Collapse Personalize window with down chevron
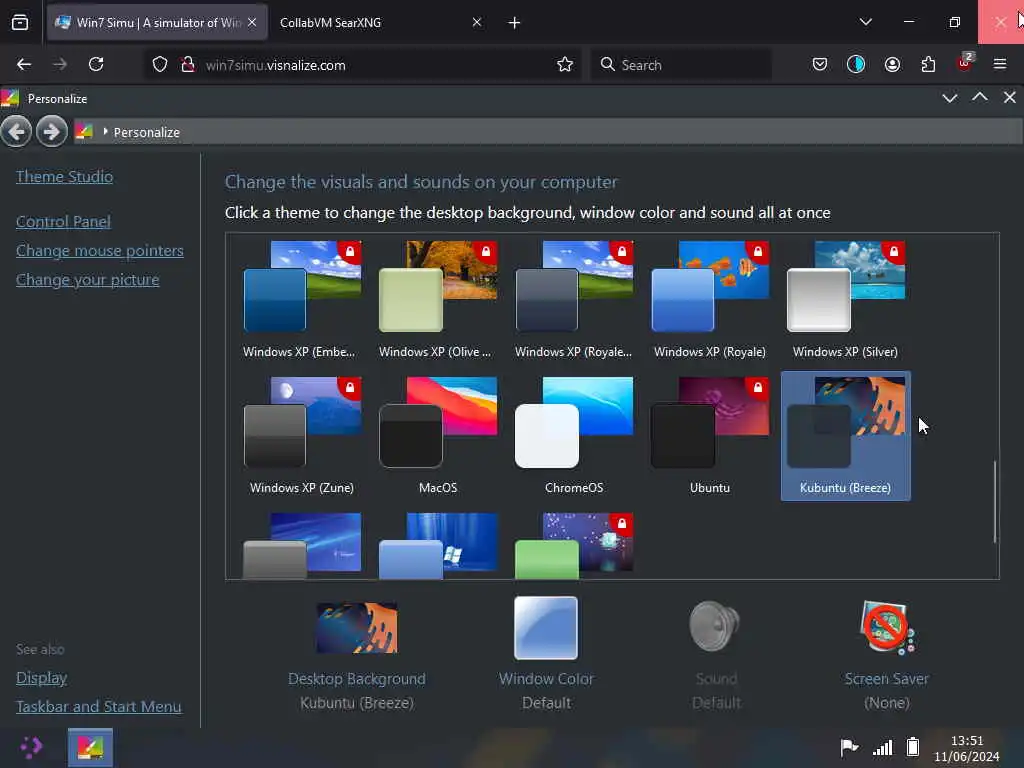Viewport: 1024px width, 768px height. tap(950, 98)
